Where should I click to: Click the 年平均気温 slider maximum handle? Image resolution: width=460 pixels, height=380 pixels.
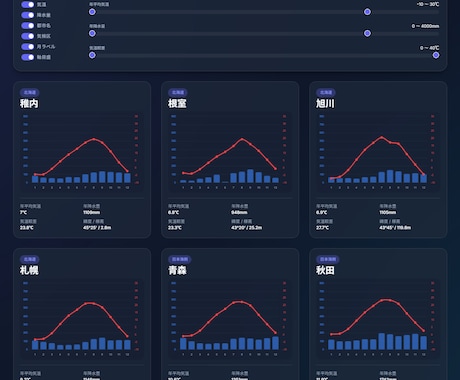[367, 12]
